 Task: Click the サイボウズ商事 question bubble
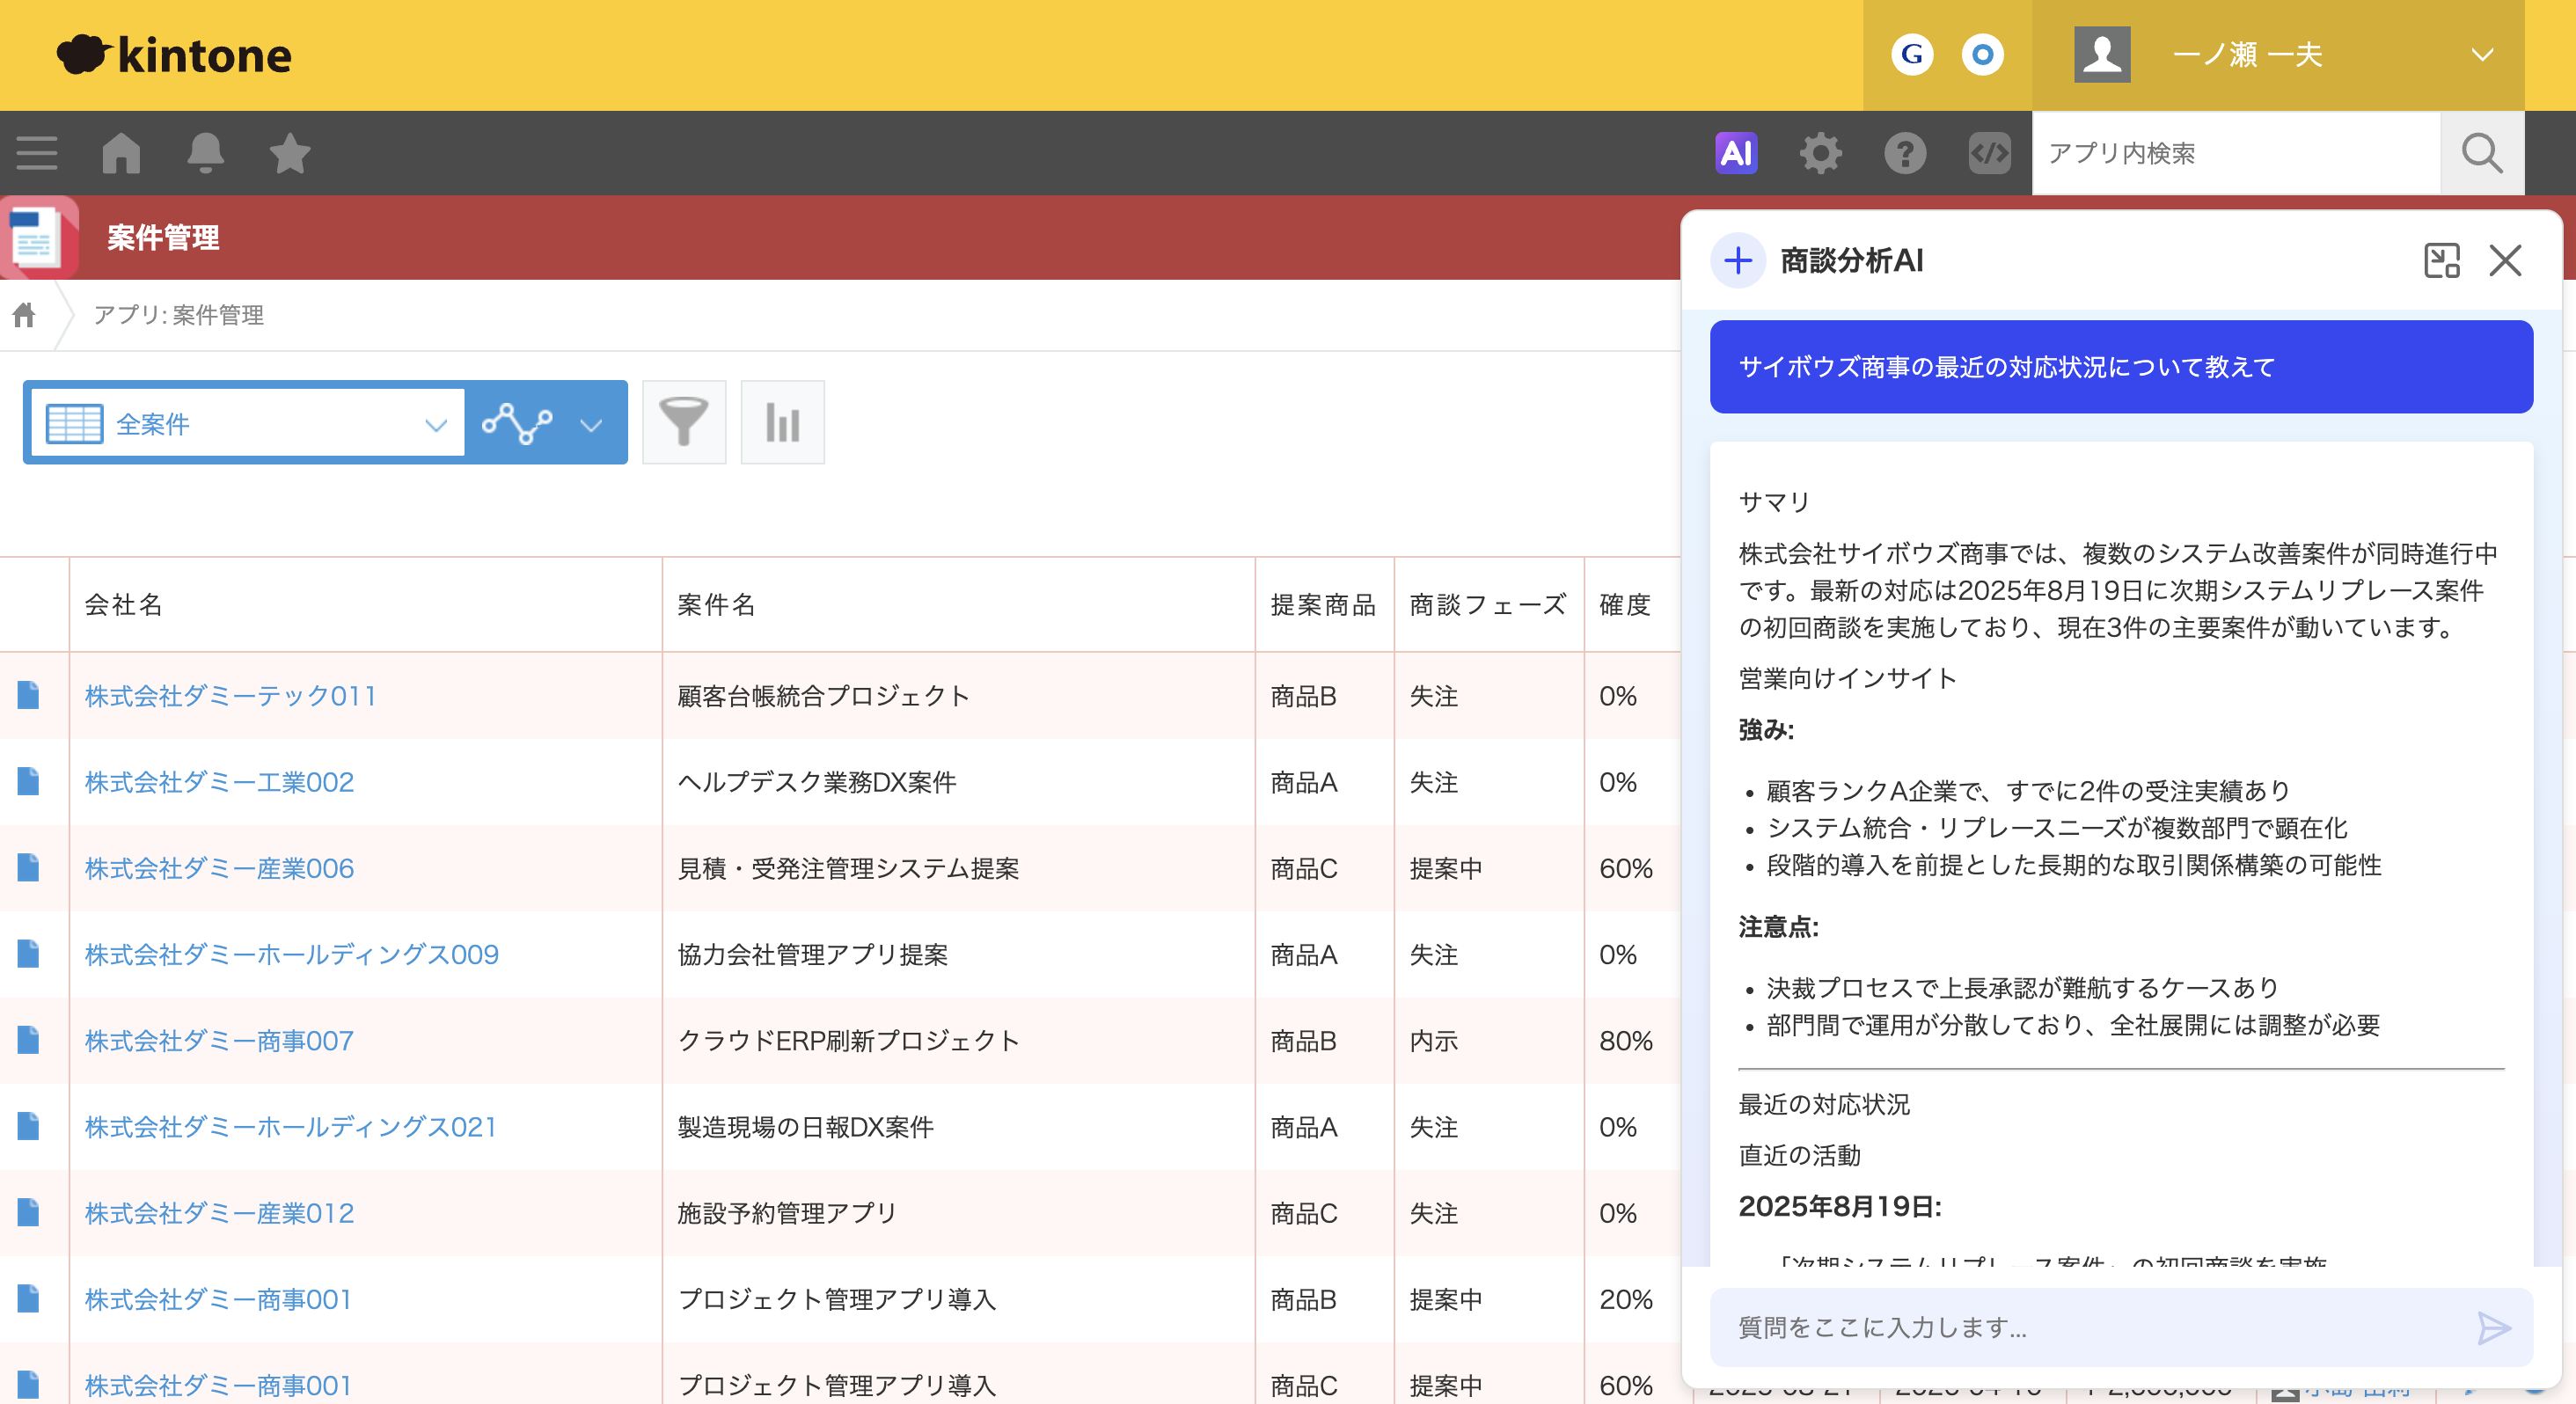tap(2120, 366)
